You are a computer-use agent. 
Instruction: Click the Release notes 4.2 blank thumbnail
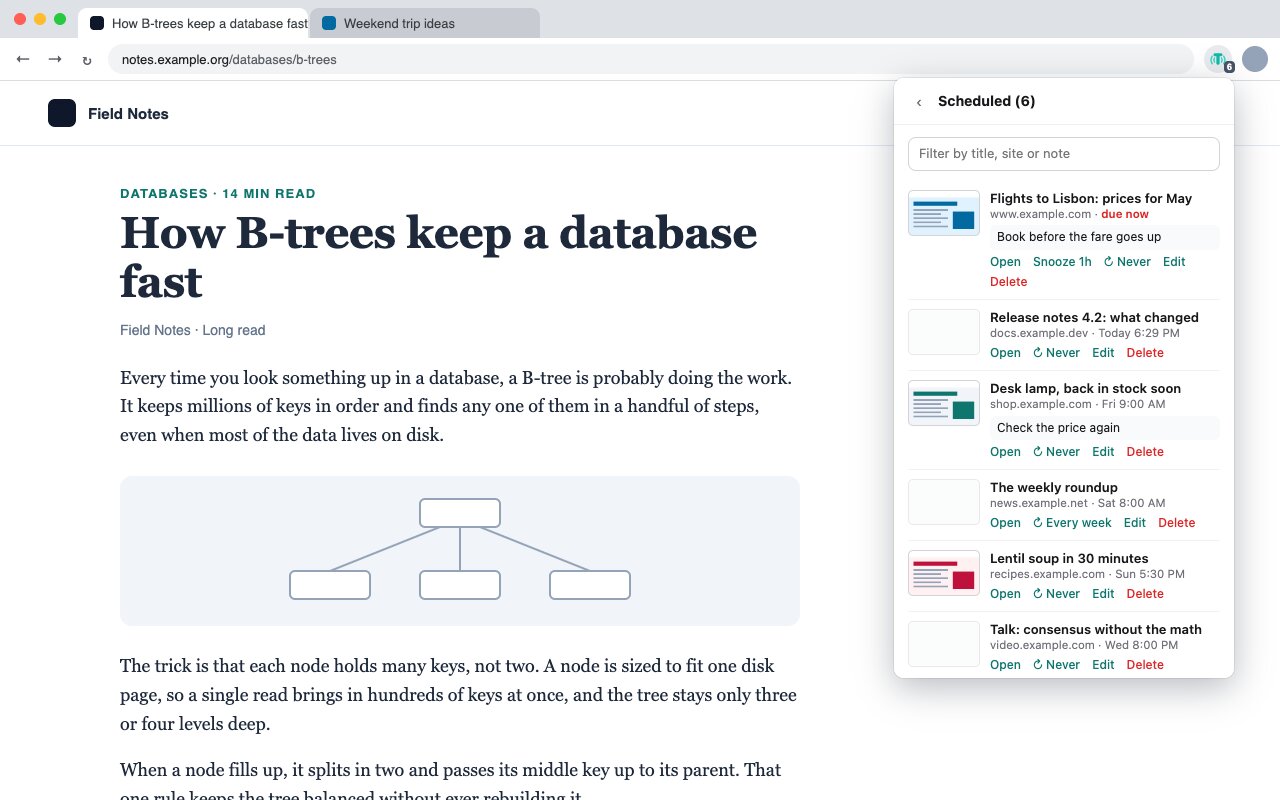(944, 332)
